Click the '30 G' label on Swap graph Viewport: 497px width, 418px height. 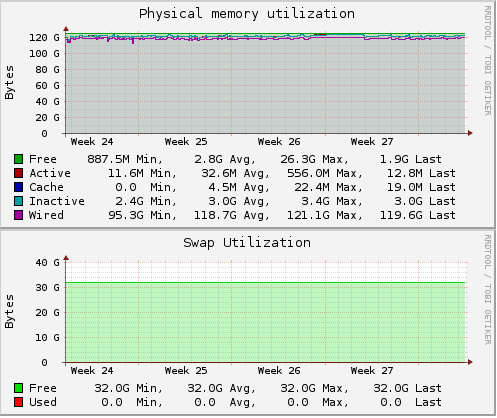[x=47, y=288]
